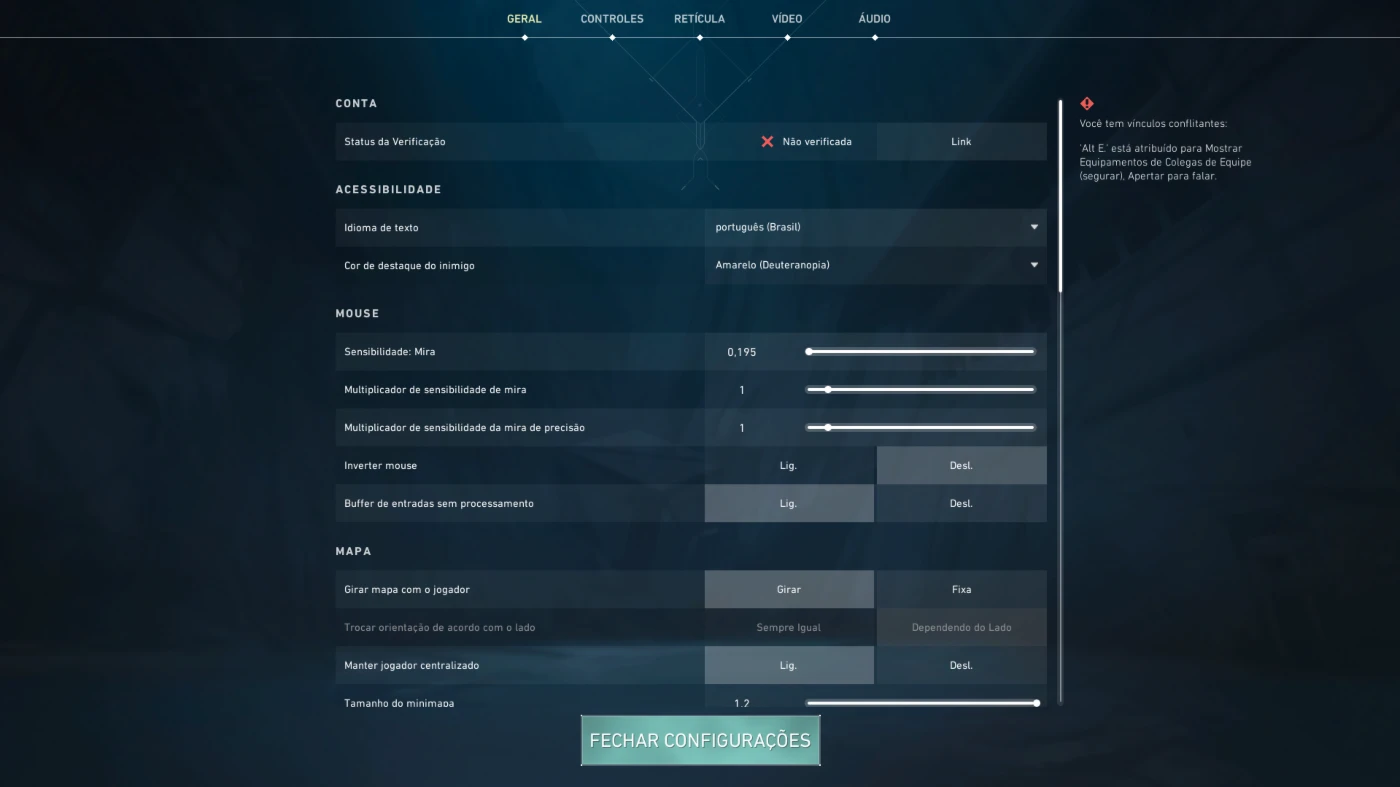The image size is (1400, 787).
Task: Open the Idioma de texto dropdown
Action: 875,228
